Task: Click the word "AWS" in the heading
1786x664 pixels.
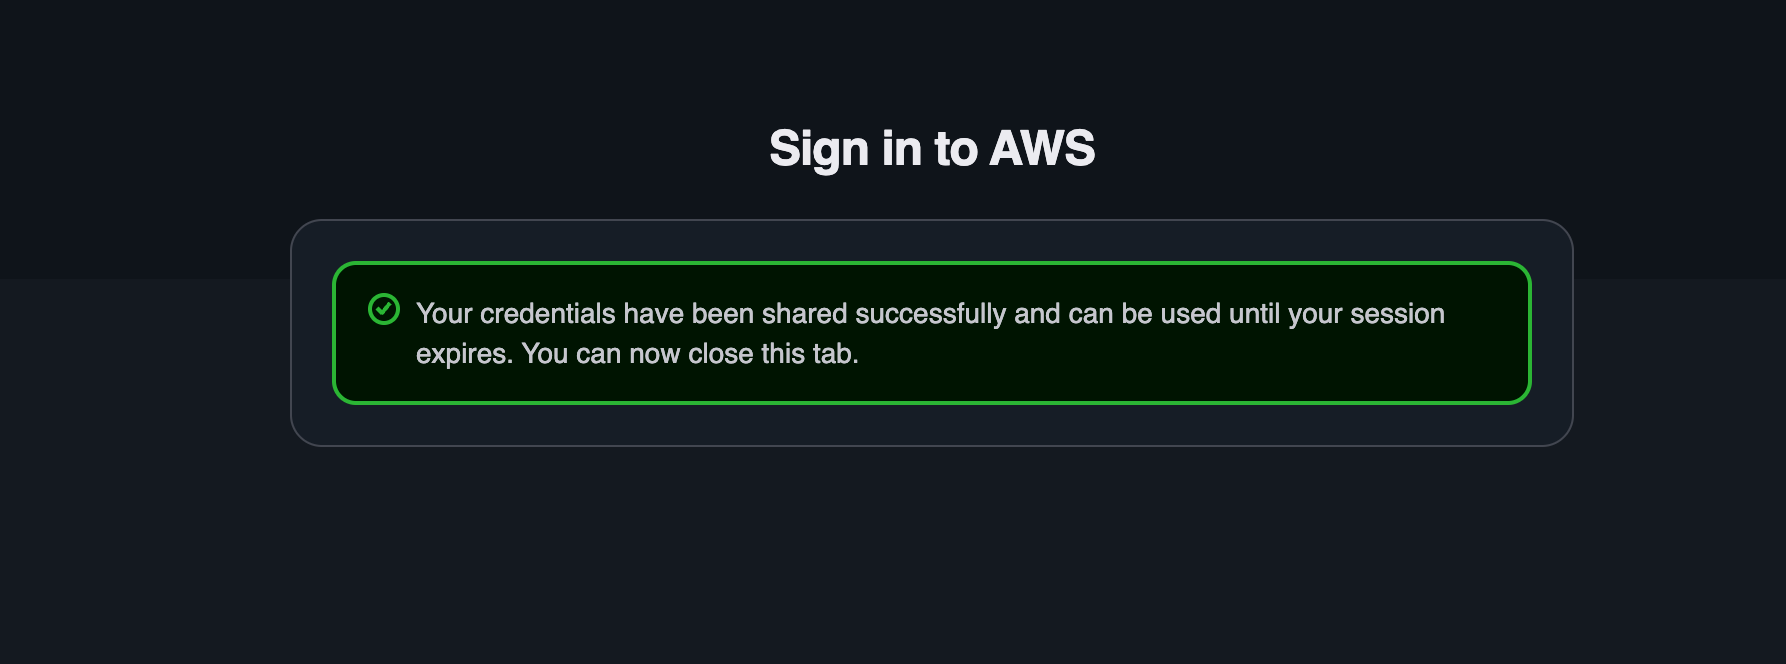Action: 1041,149
